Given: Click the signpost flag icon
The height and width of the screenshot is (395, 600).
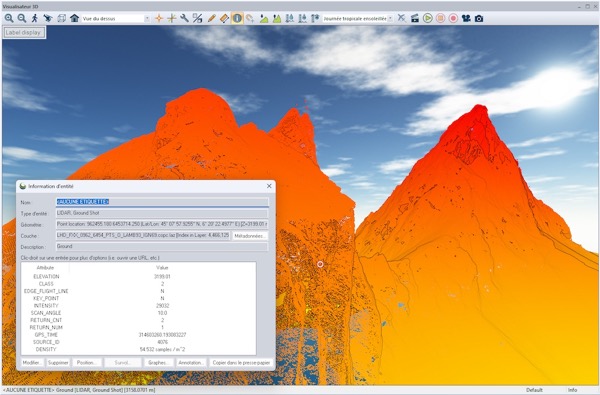Looking at the screenshot, I should 315,18.
